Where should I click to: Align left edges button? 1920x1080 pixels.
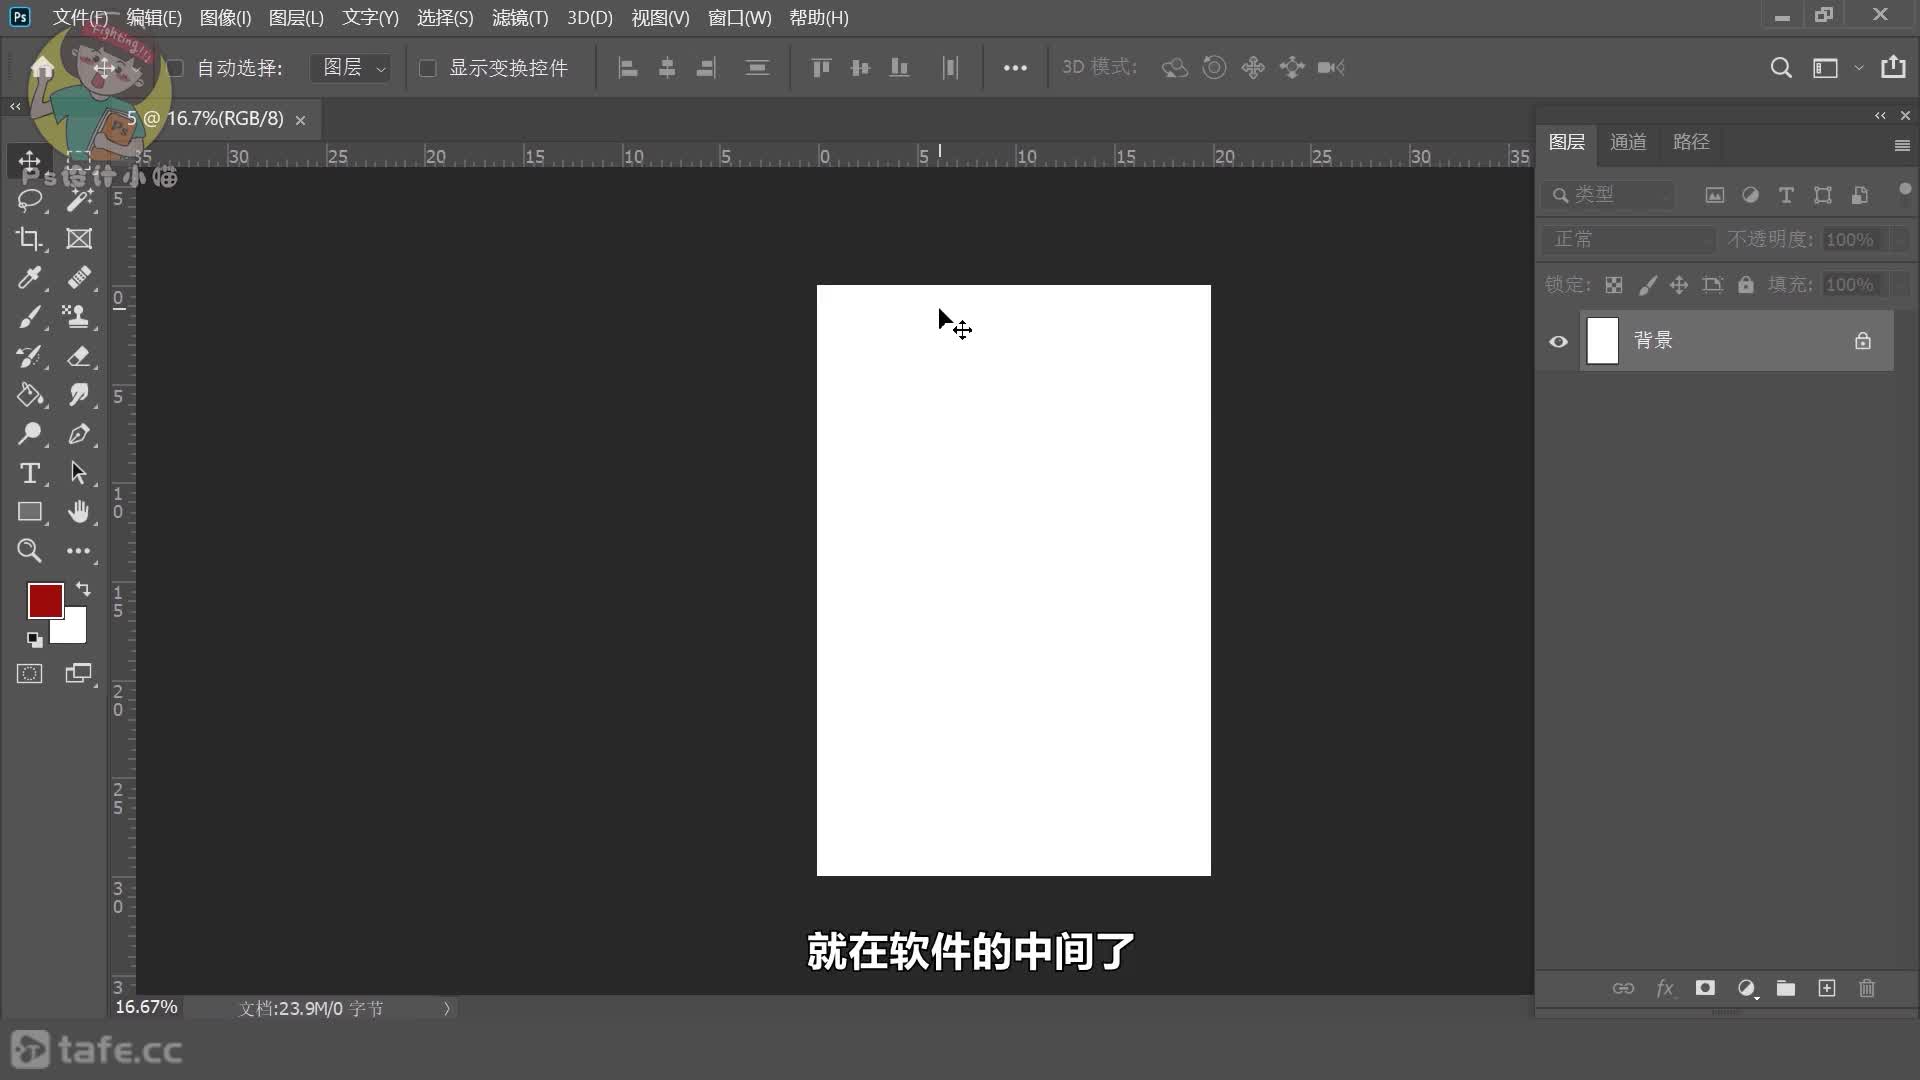click(x=628, y=68)
